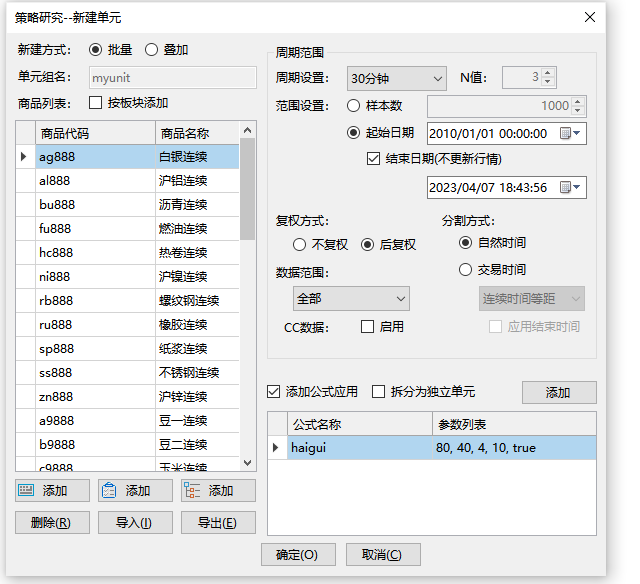Click the row indicator arrow beside ag888
Viewport: 640px width, 584px height.
(24, 157)
